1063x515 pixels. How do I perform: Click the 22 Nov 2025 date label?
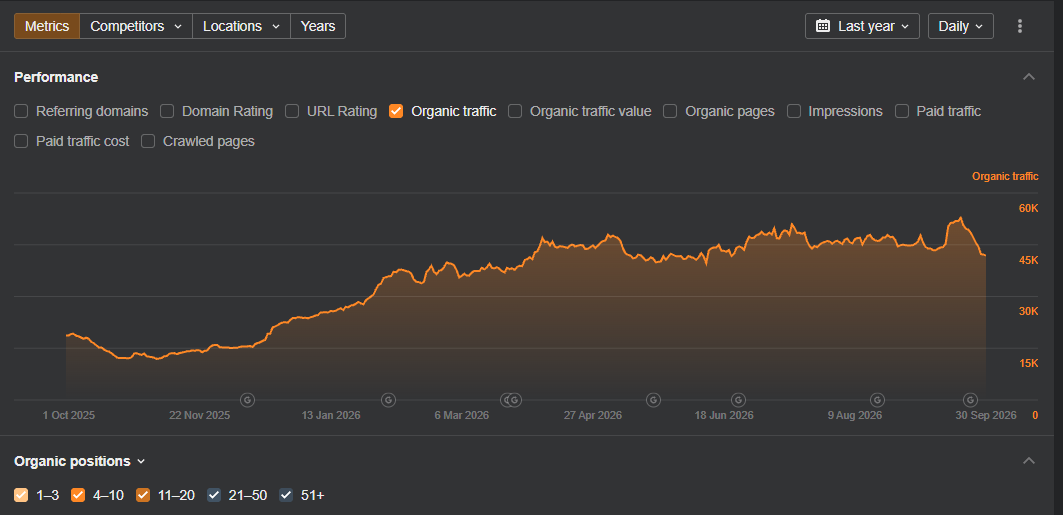click(199, 415)
